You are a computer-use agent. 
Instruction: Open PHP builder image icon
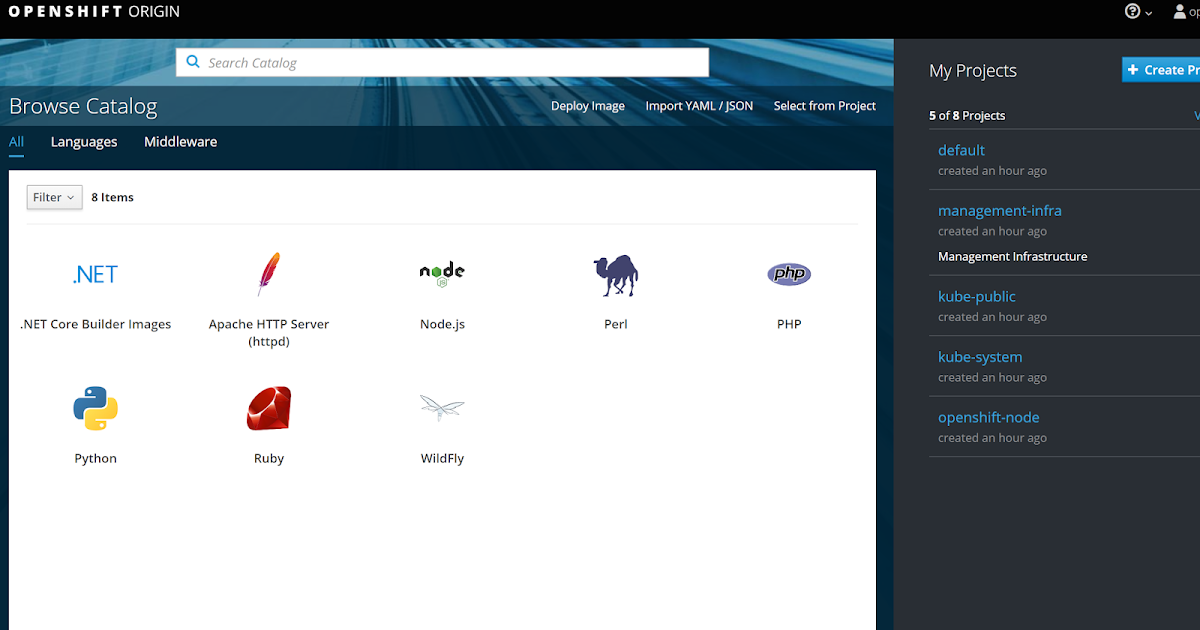(788, 273)
